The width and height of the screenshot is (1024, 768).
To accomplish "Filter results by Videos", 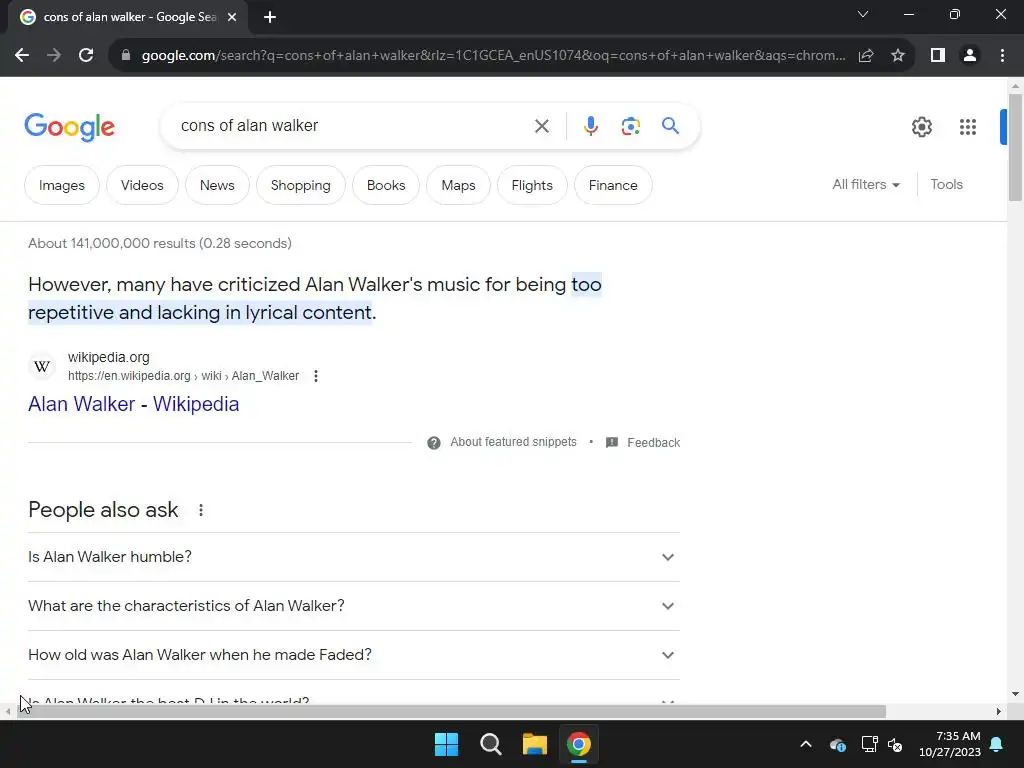I will [142, 185].
